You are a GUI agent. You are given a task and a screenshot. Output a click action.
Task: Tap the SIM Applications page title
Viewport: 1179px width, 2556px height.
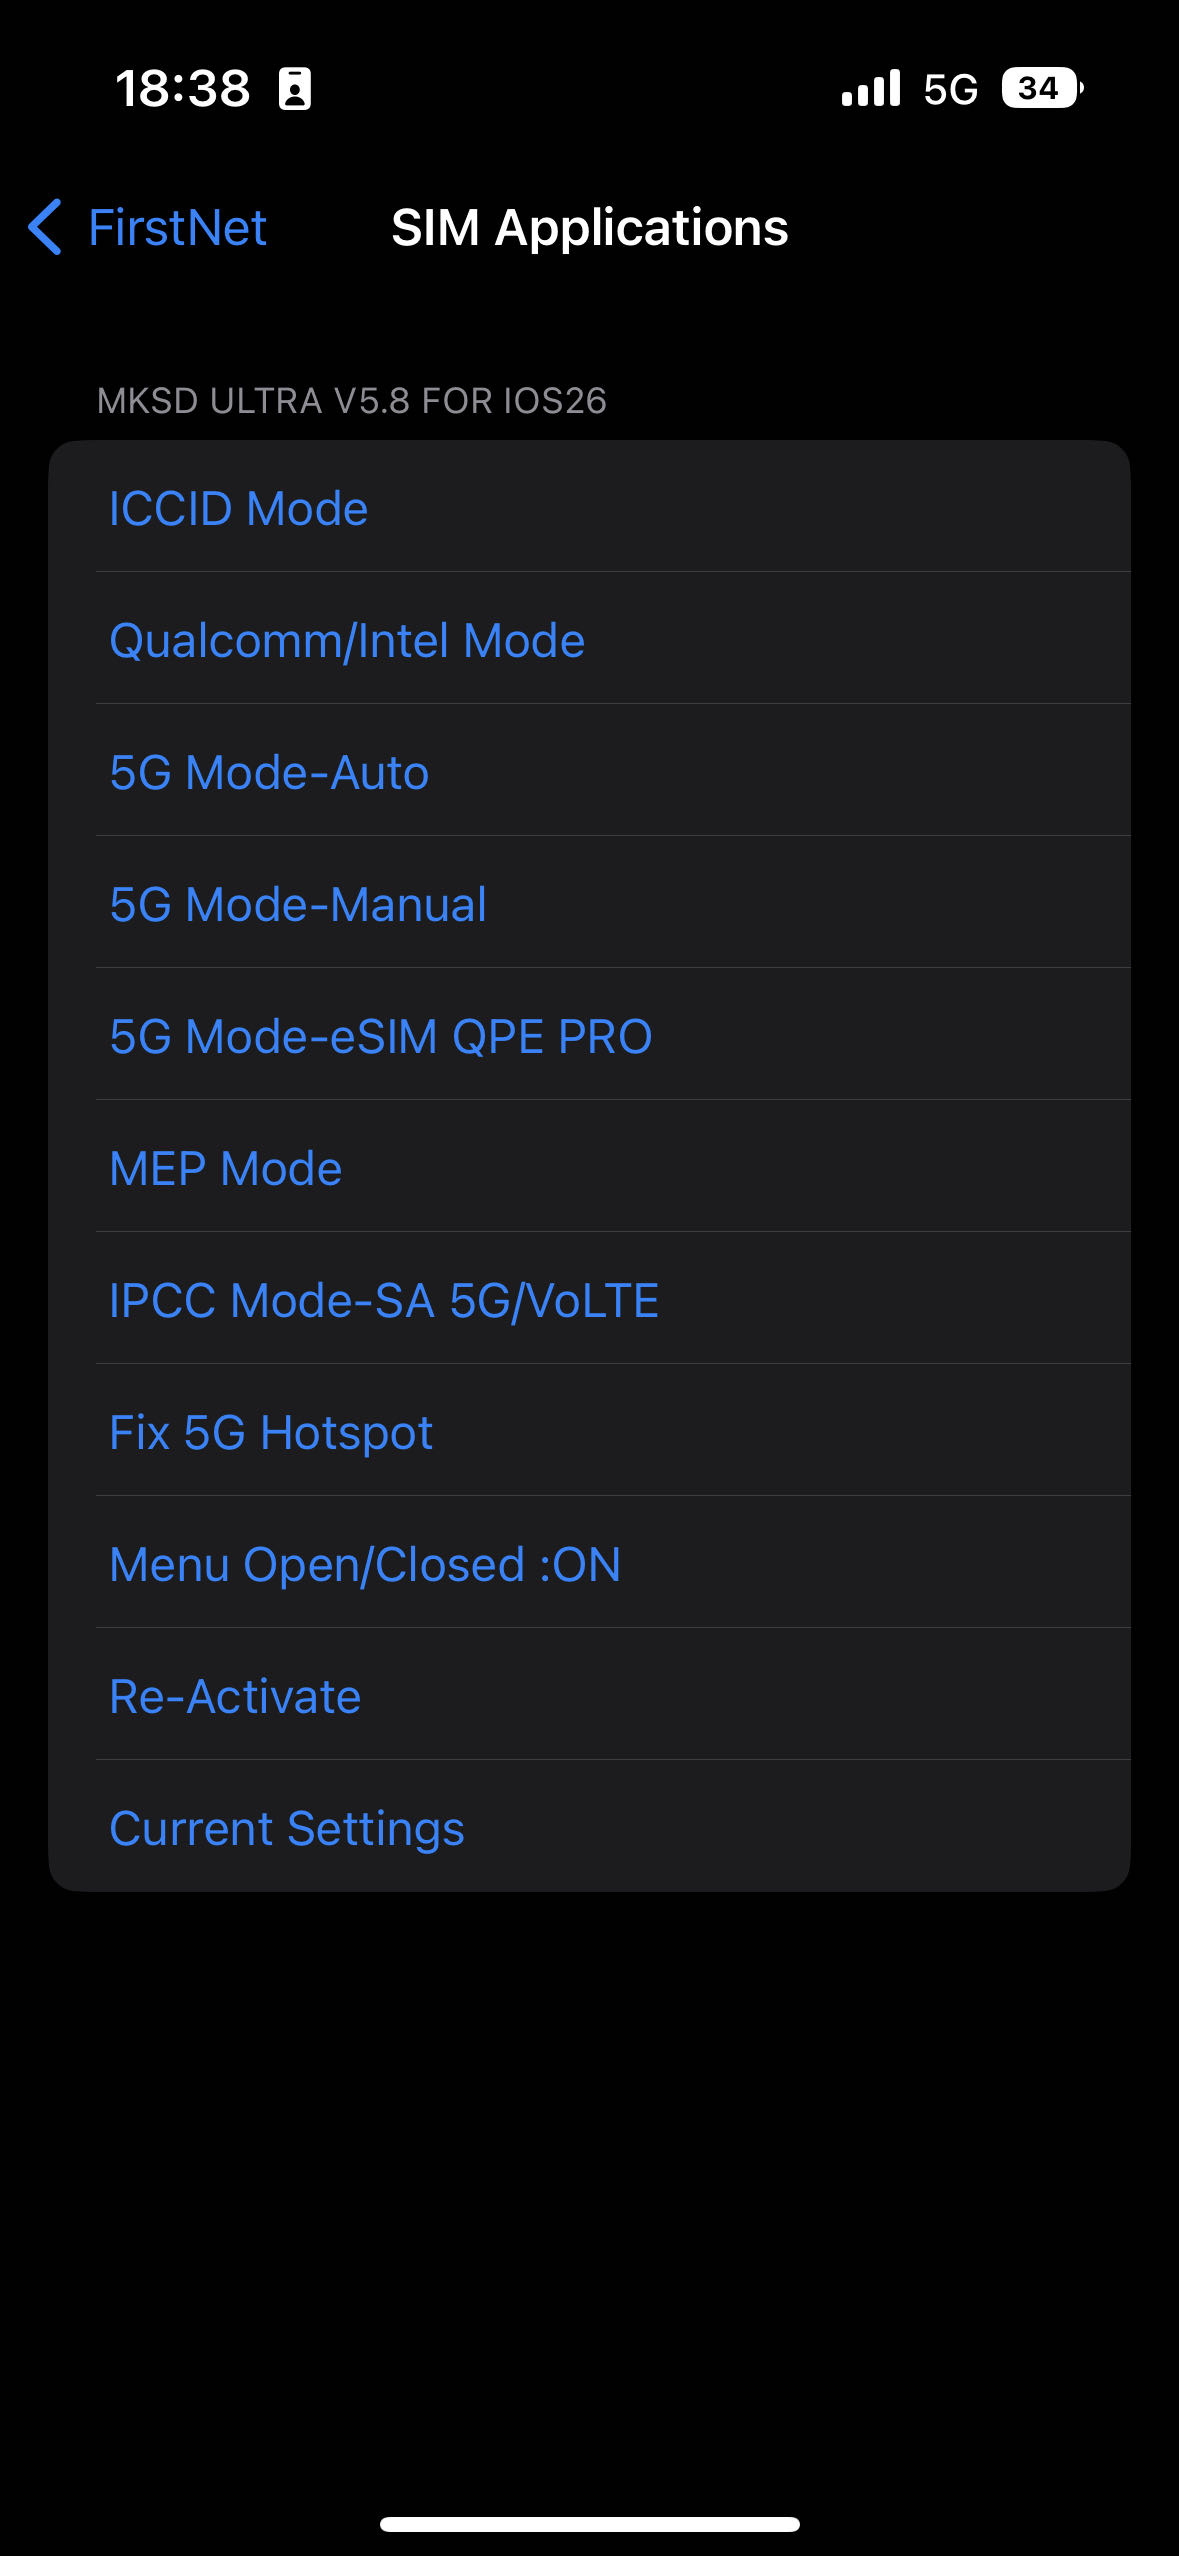pos(589,227)
